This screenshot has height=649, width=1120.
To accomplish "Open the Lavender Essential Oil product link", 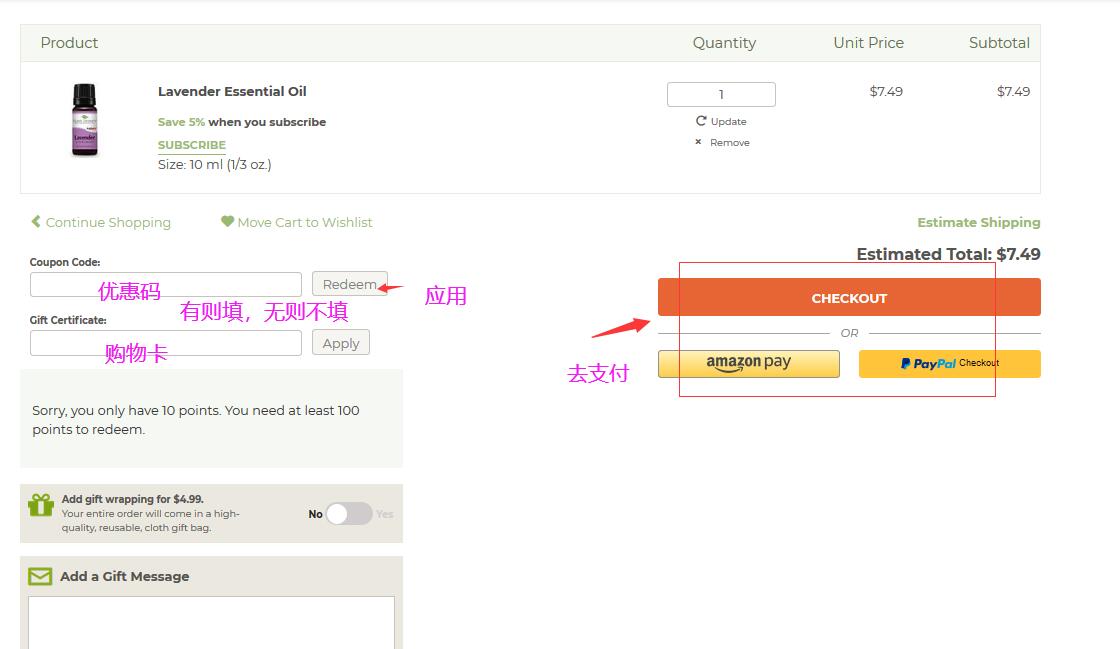I will pos(232,91).
